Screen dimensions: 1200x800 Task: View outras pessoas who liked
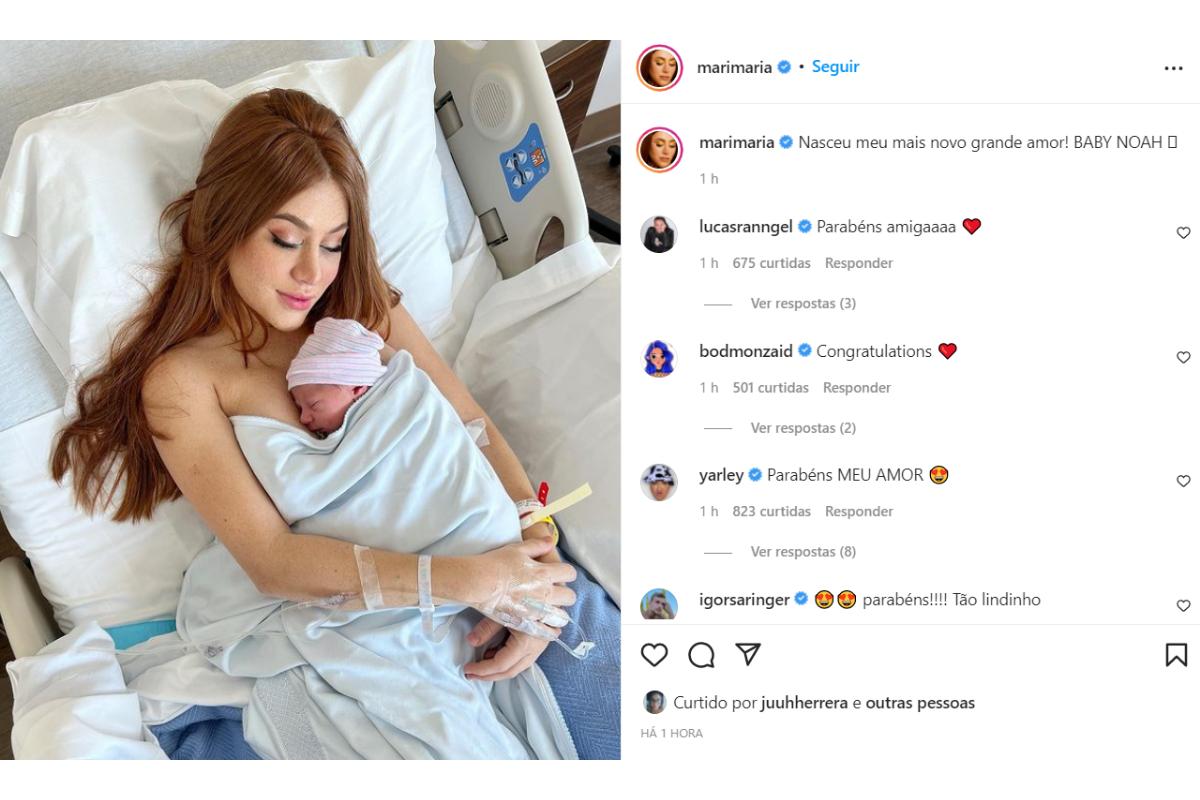[x=920, y=703]
